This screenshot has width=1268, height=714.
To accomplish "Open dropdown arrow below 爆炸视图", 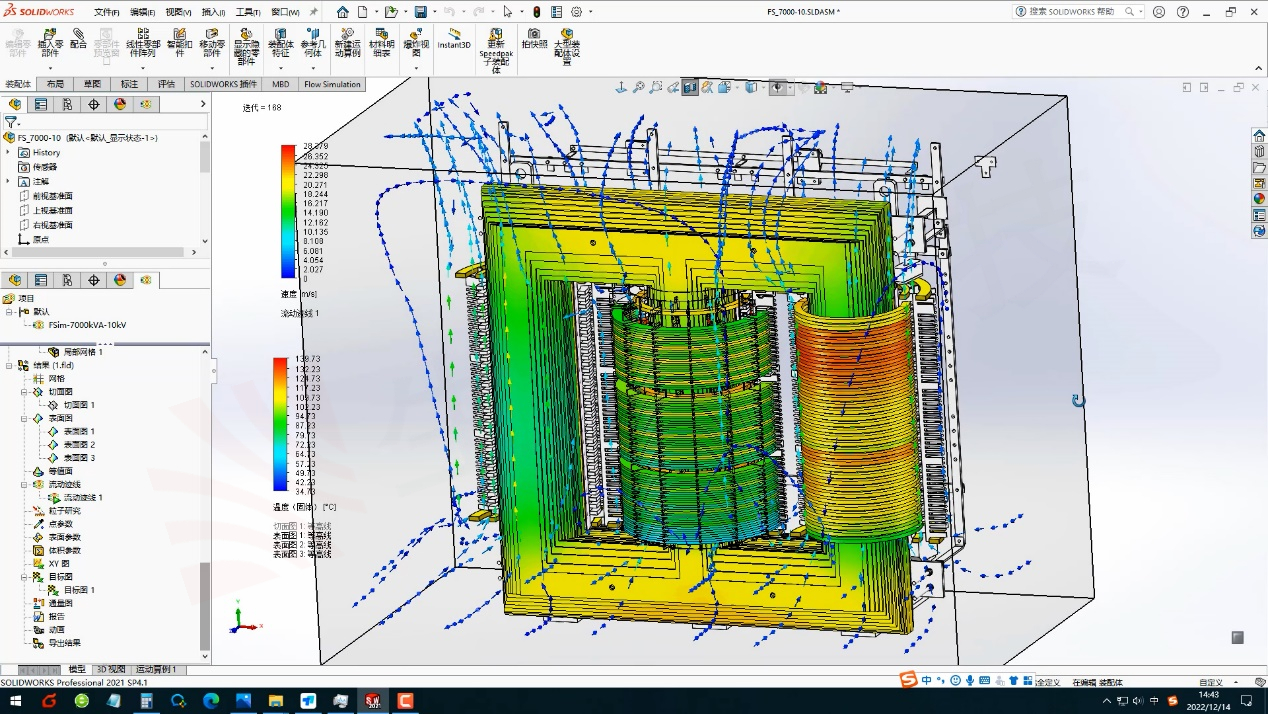I will coord(416,68).
